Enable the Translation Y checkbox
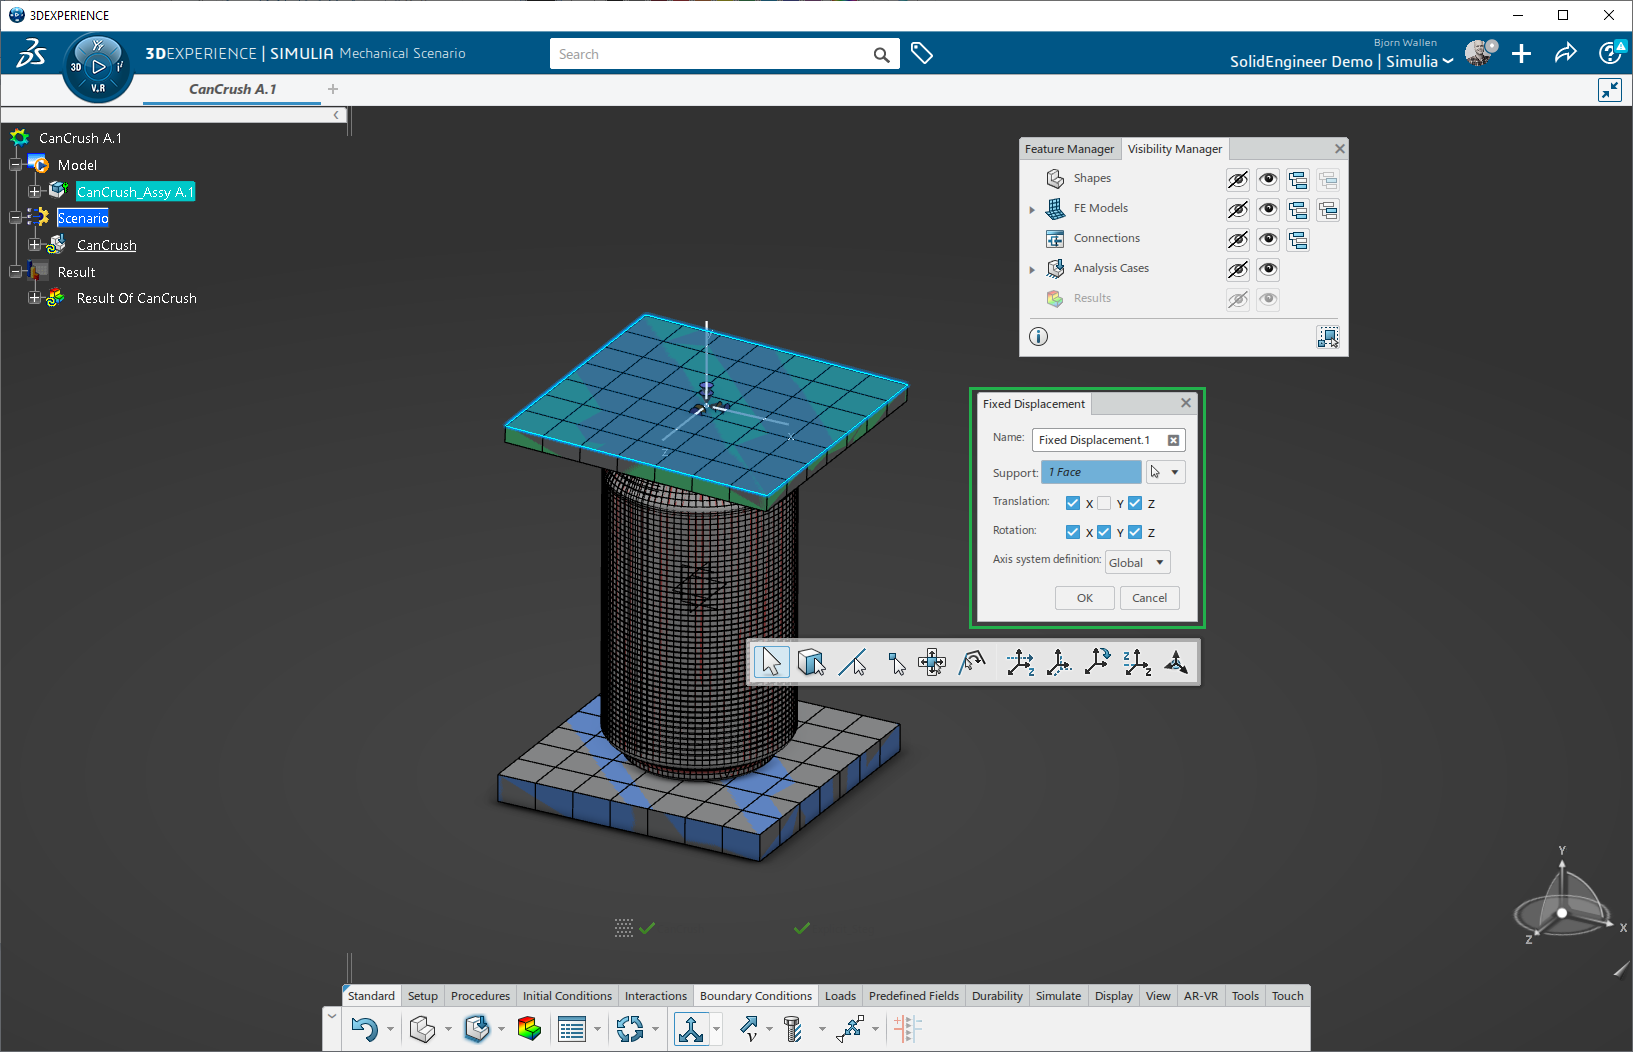The width and height of the screenshot is (1633, 1052). coord(1104,503)
